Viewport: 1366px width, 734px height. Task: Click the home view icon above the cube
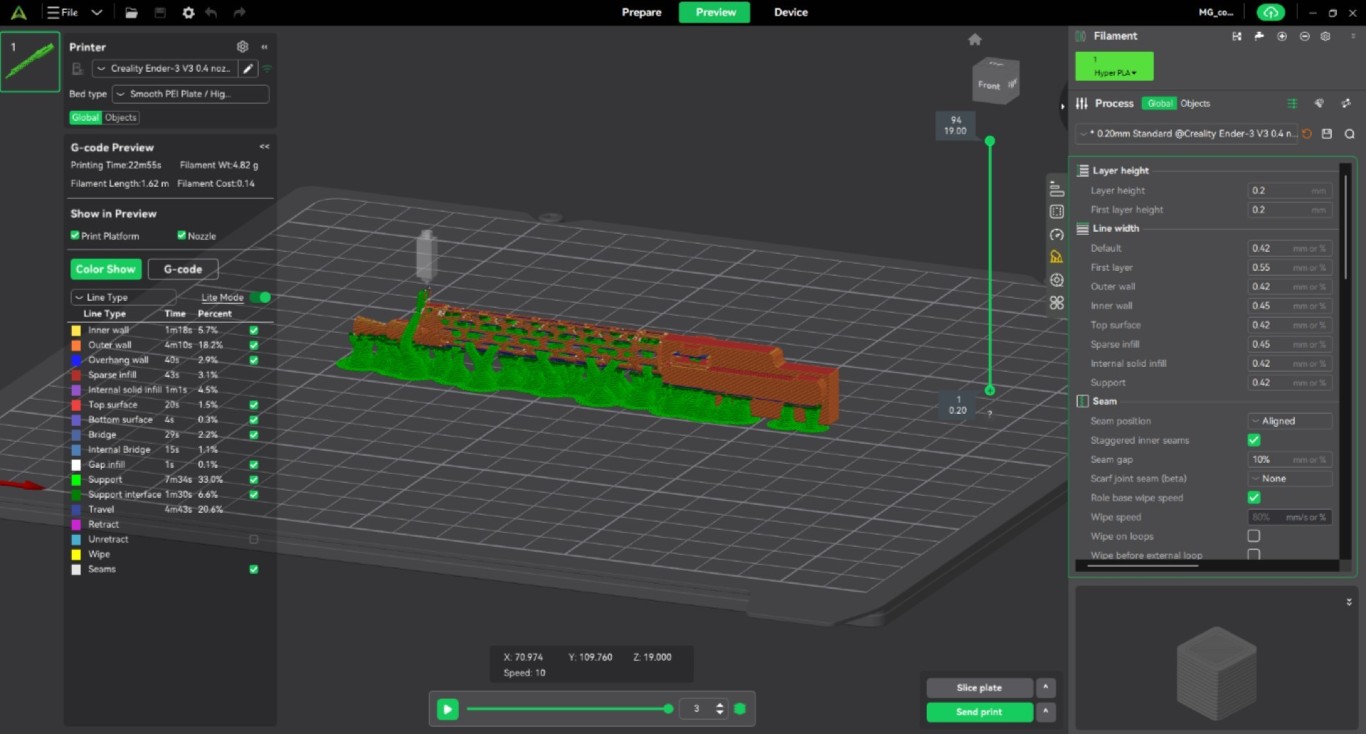(975, 40)
